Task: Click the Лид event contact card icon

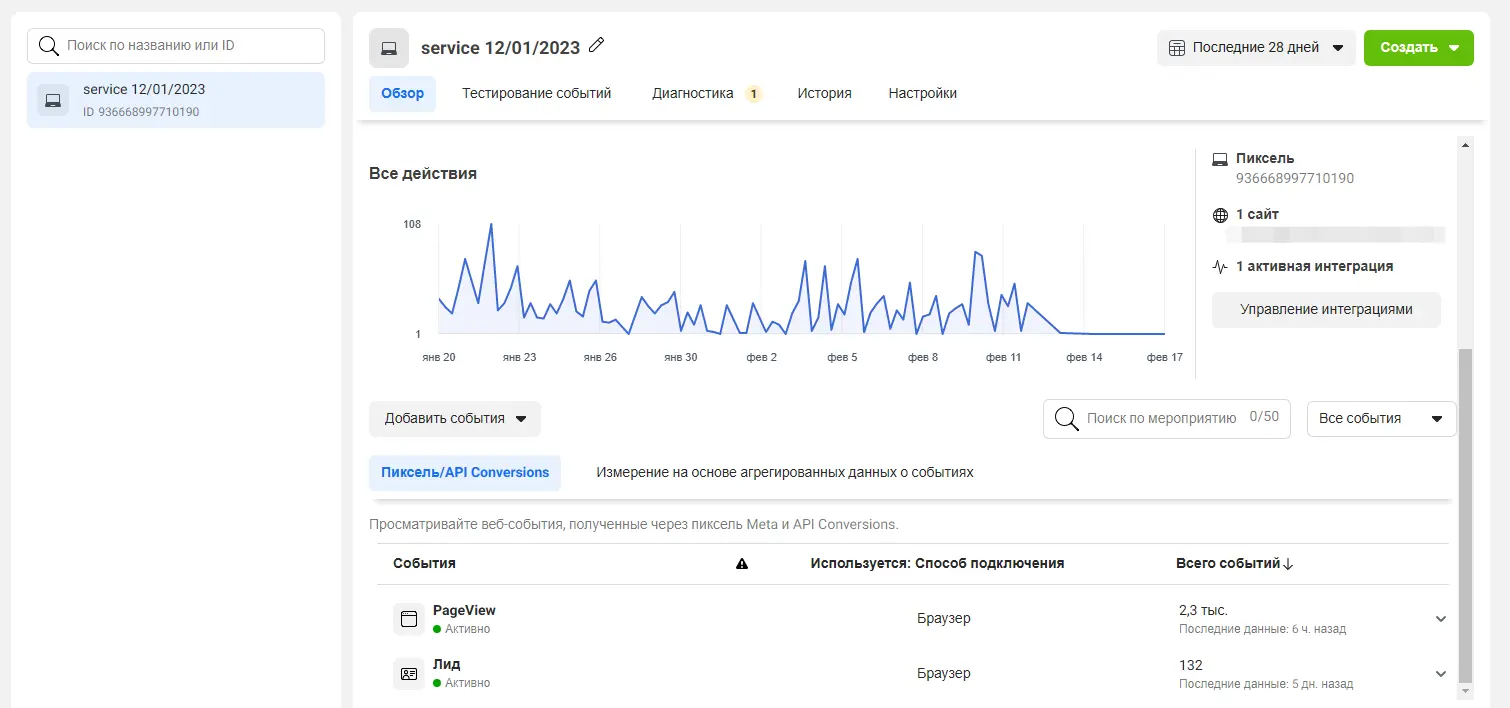Action: point(408,674)
